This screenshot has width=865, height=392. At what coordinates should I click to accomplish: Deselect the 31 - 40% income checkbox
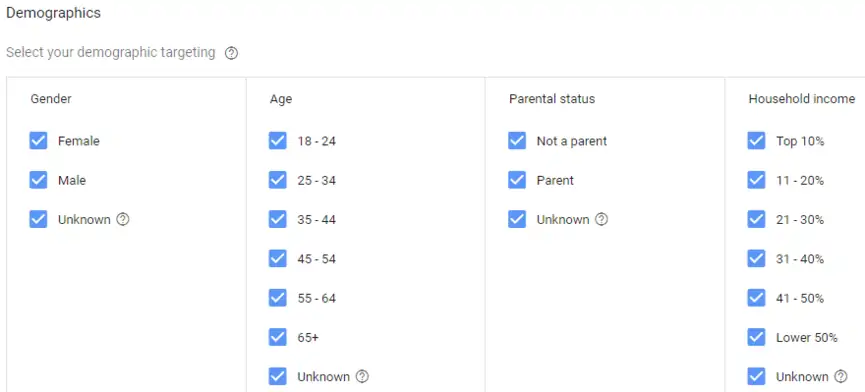coord(756,259)
